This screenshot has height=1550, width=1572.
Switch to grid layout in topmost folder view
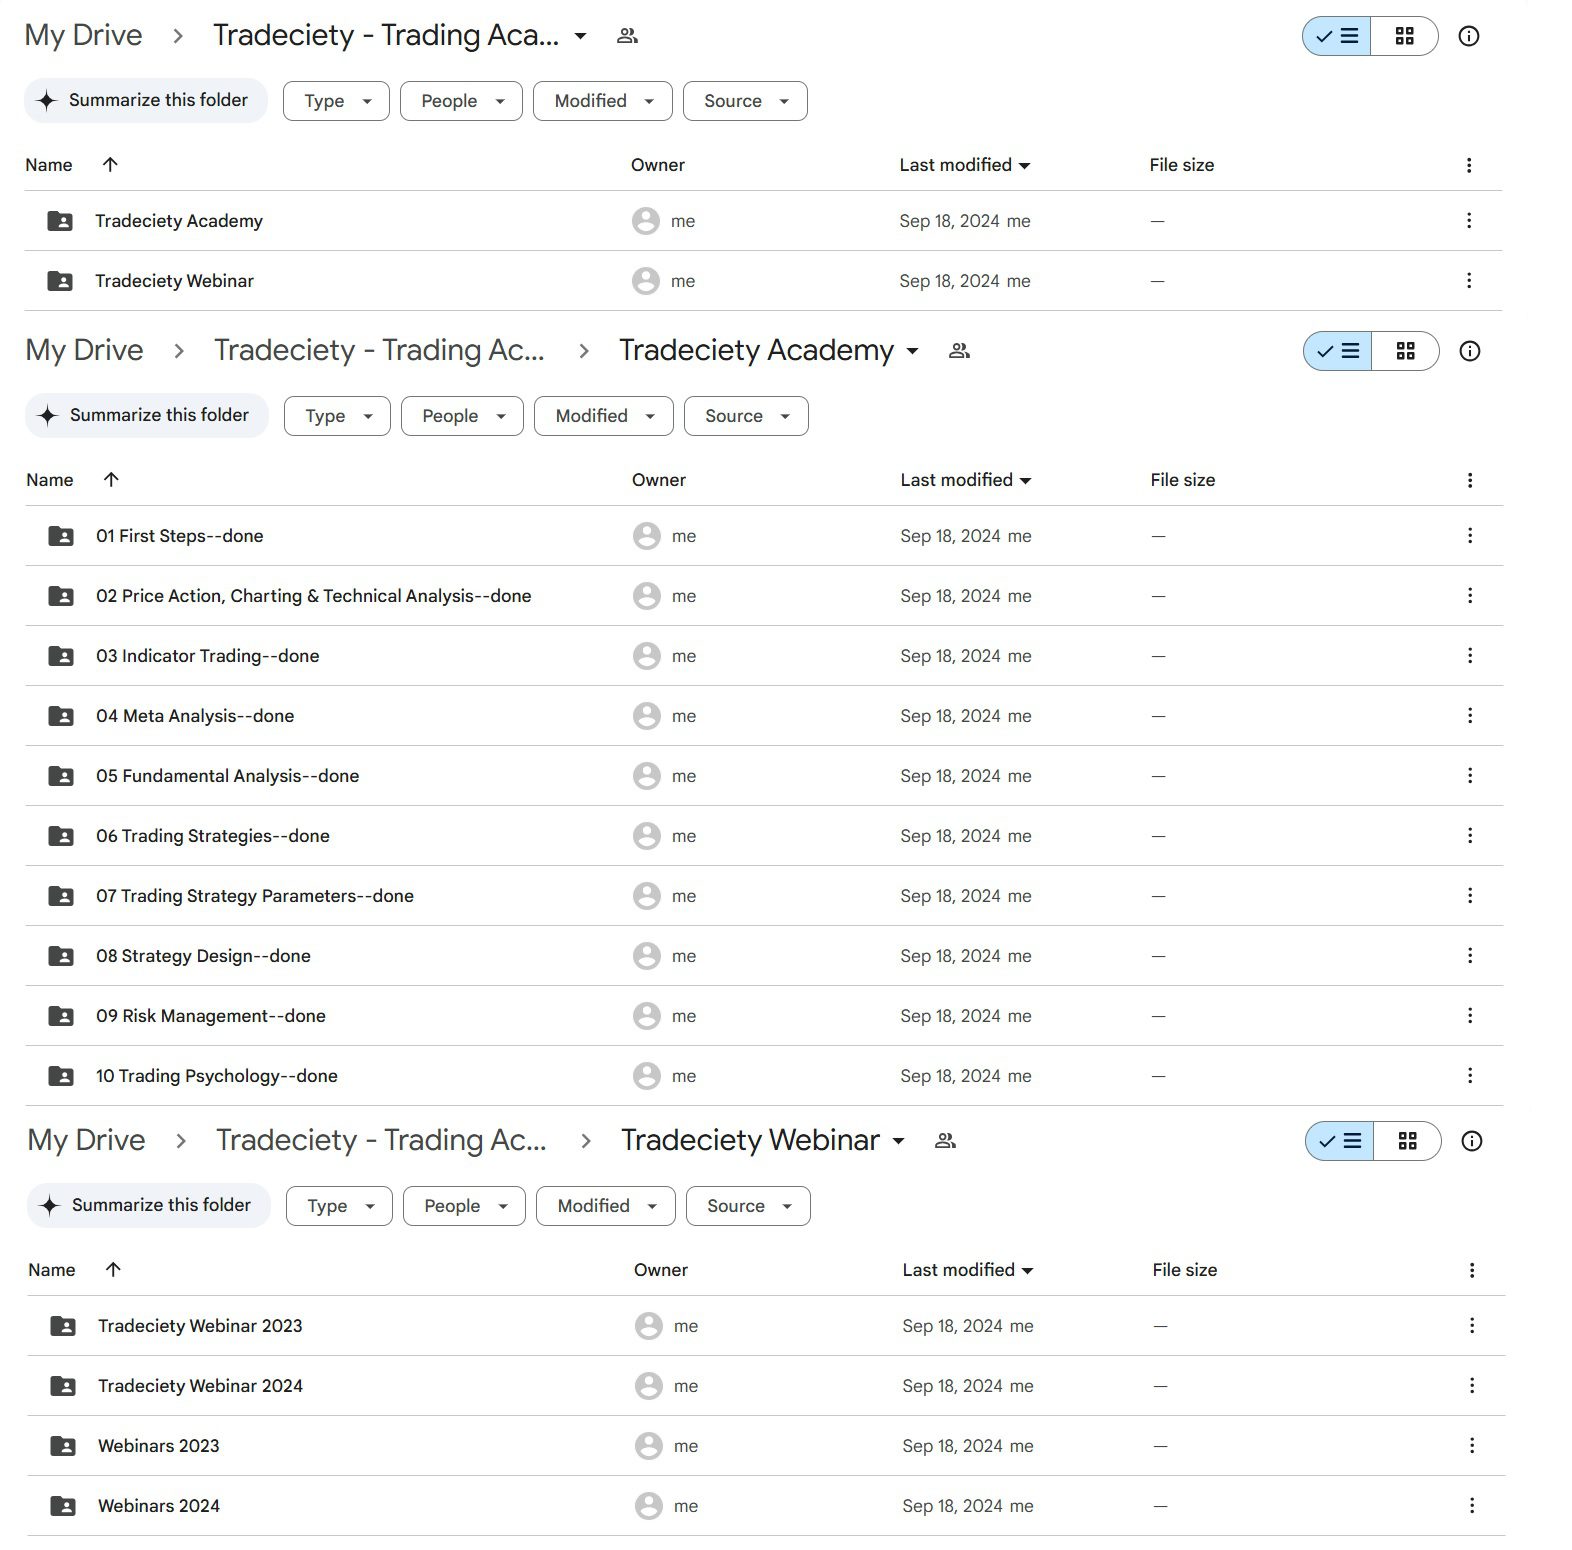[1404, 36]
